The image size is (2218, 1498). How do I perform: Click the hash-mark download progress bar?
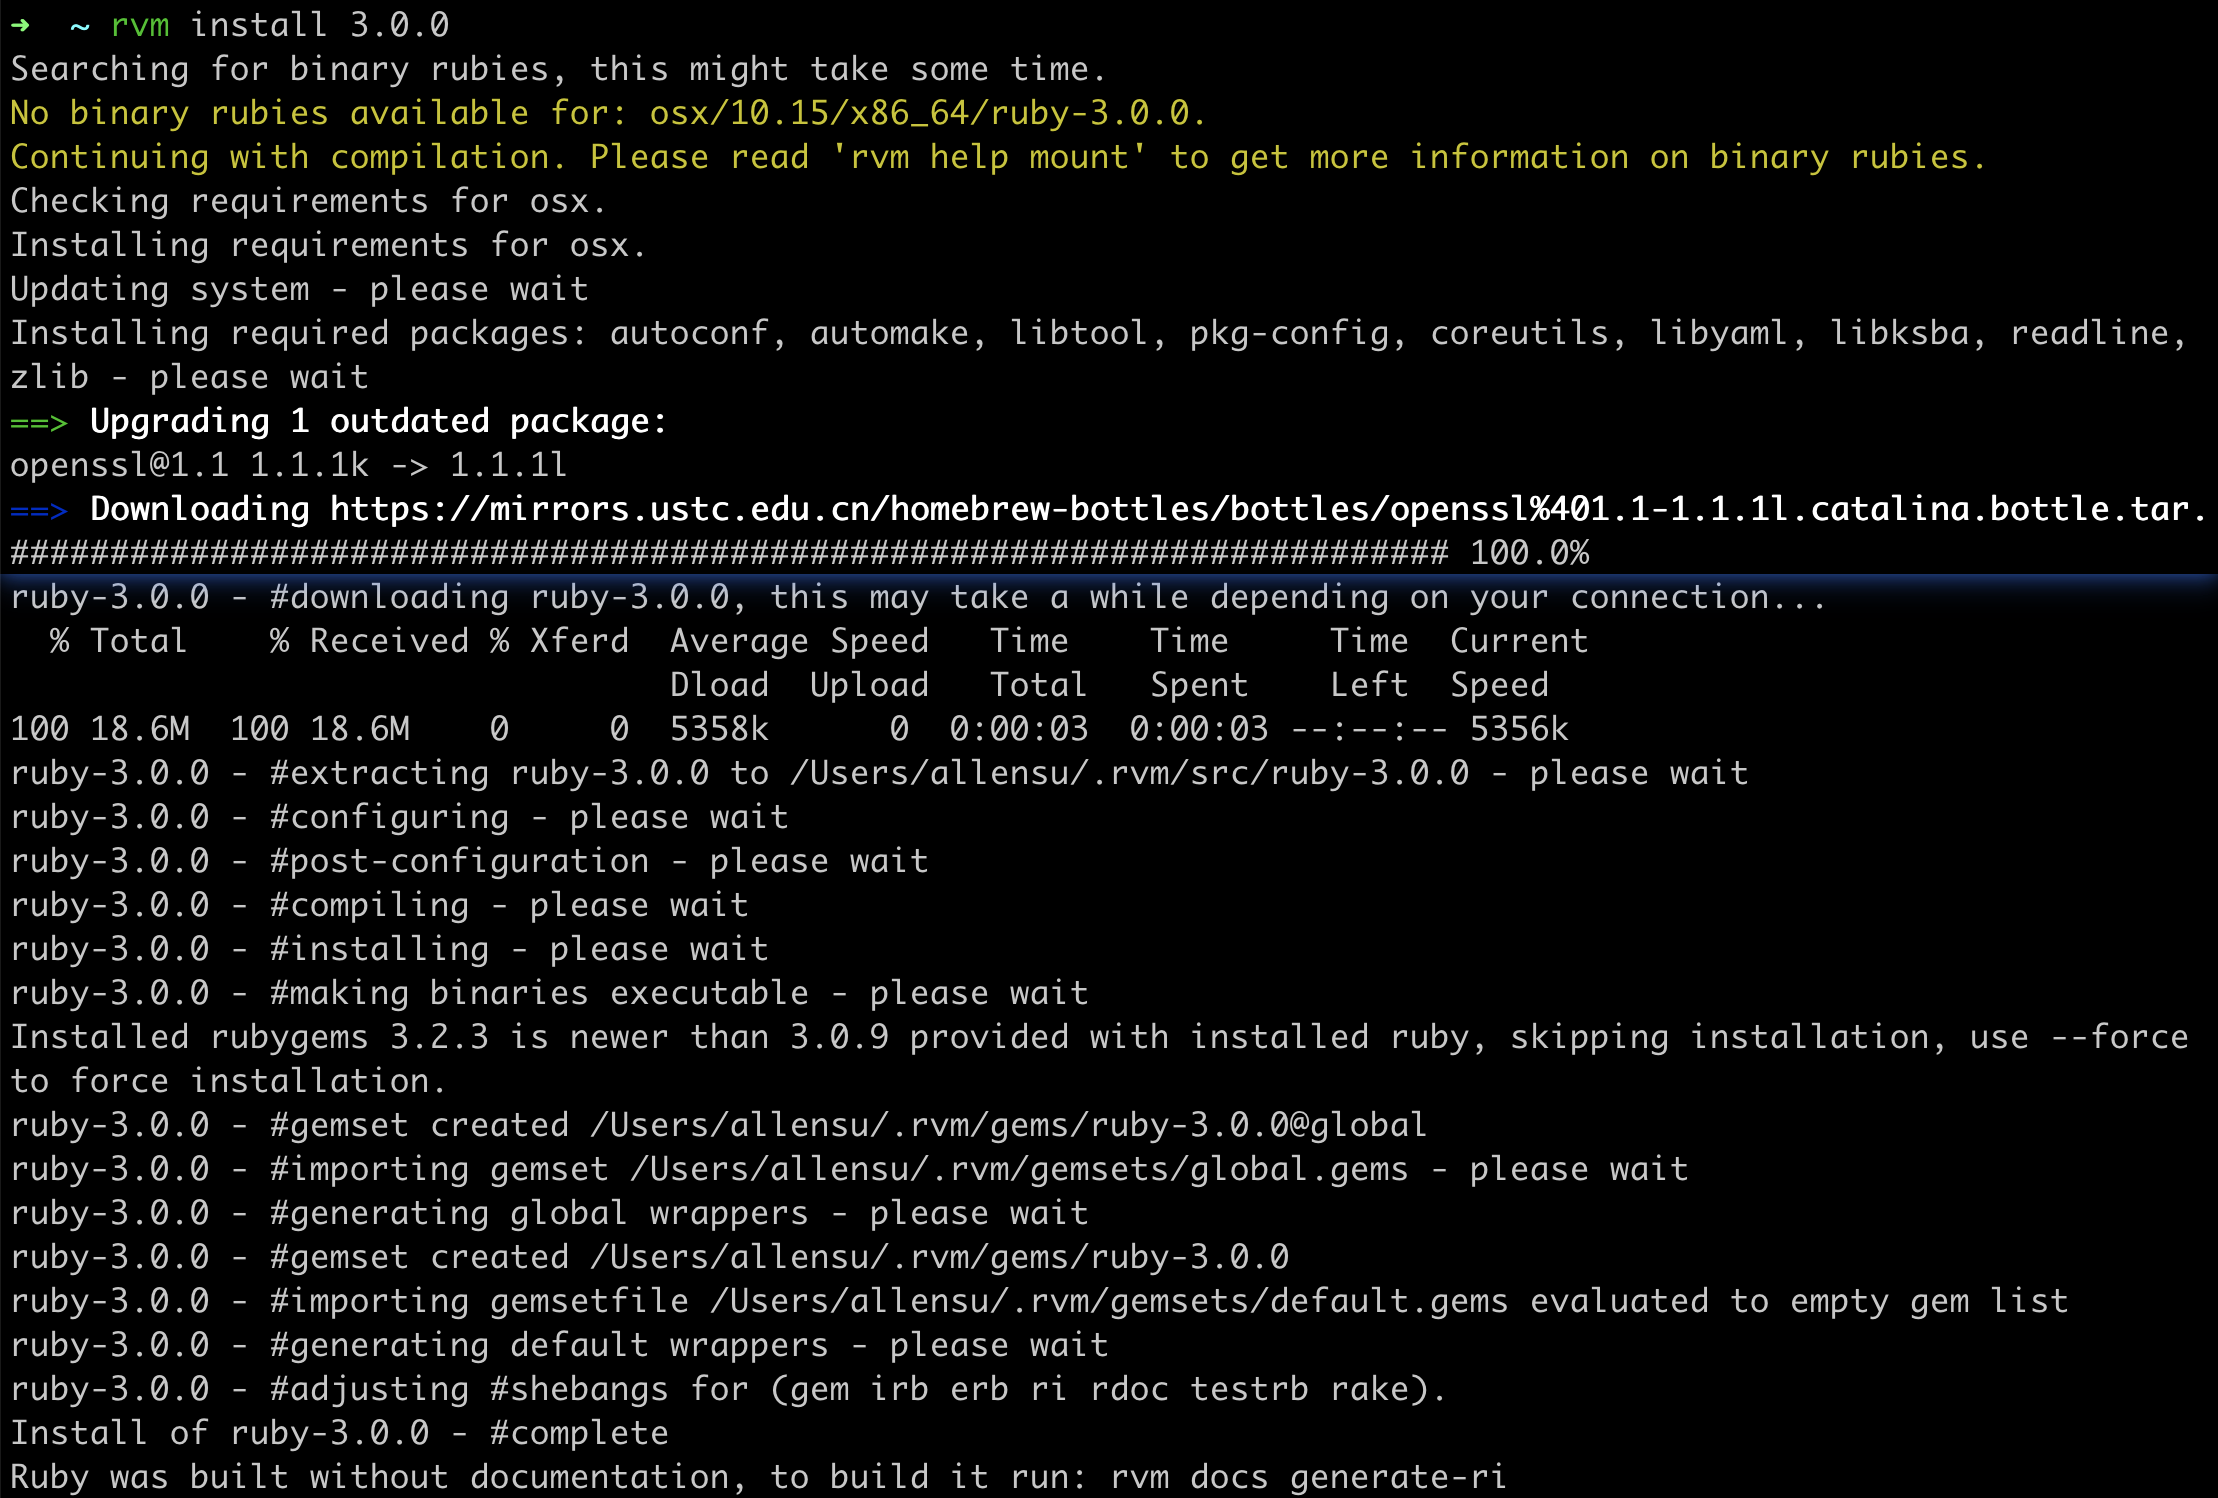[x=728, y=553]
